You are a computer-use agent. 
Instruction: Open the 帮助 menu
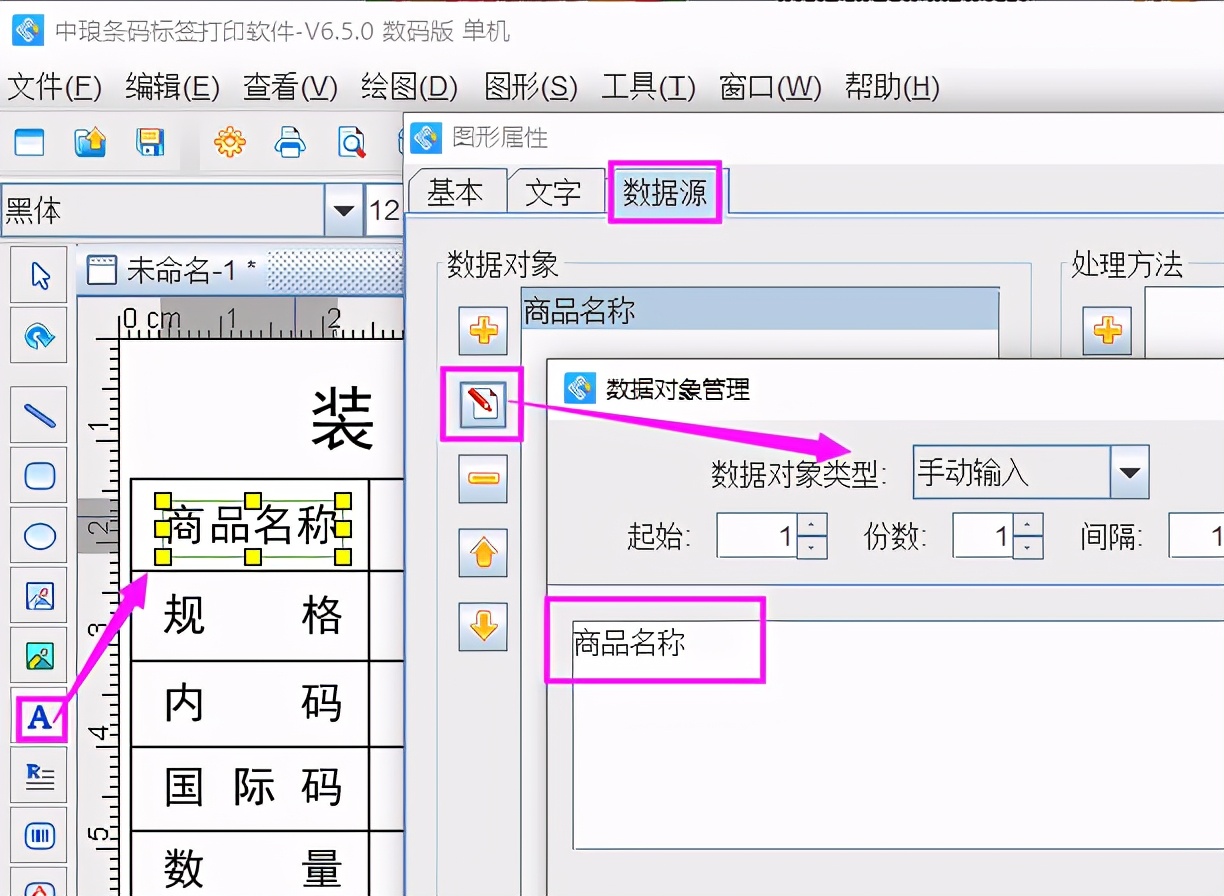892,88
